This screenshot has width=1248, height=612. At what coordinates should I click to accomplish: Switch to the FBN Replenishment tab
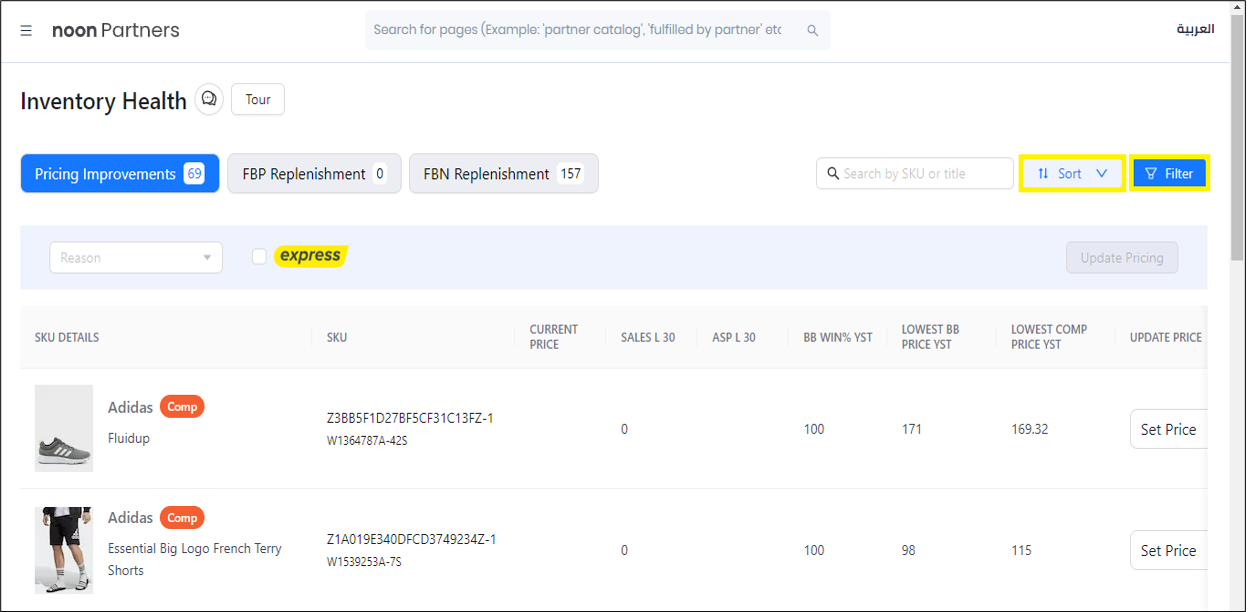[503, 174]
